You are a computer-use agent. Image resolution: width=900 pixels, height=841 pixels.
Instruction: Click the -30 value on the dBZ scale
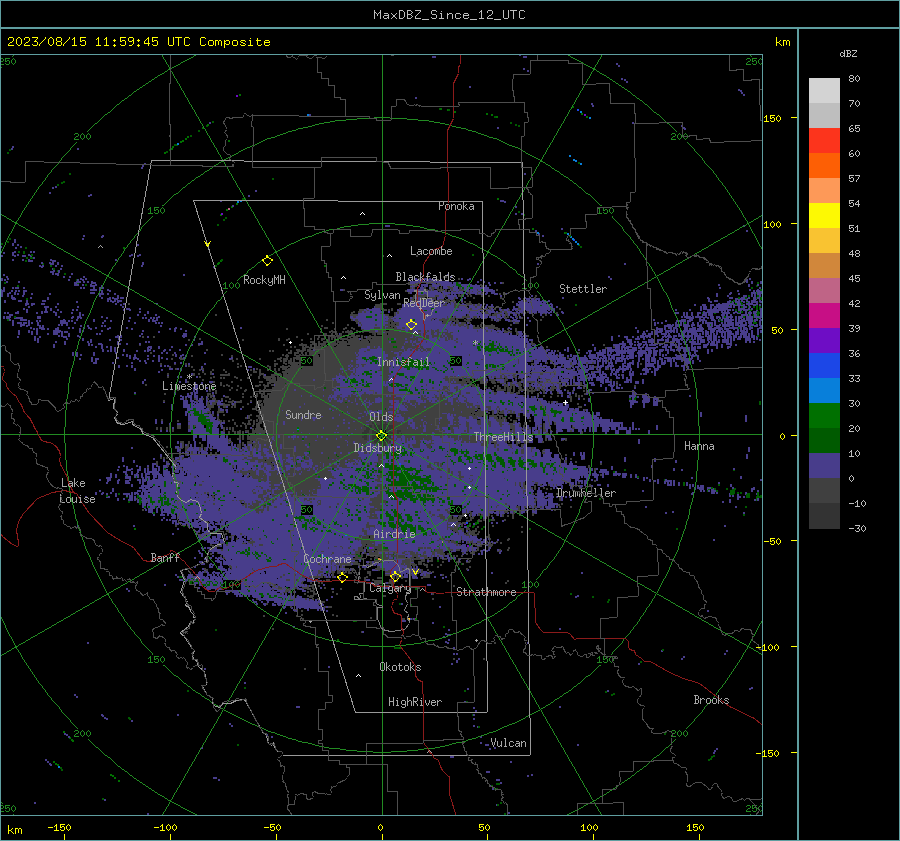(x=857, y=528)
